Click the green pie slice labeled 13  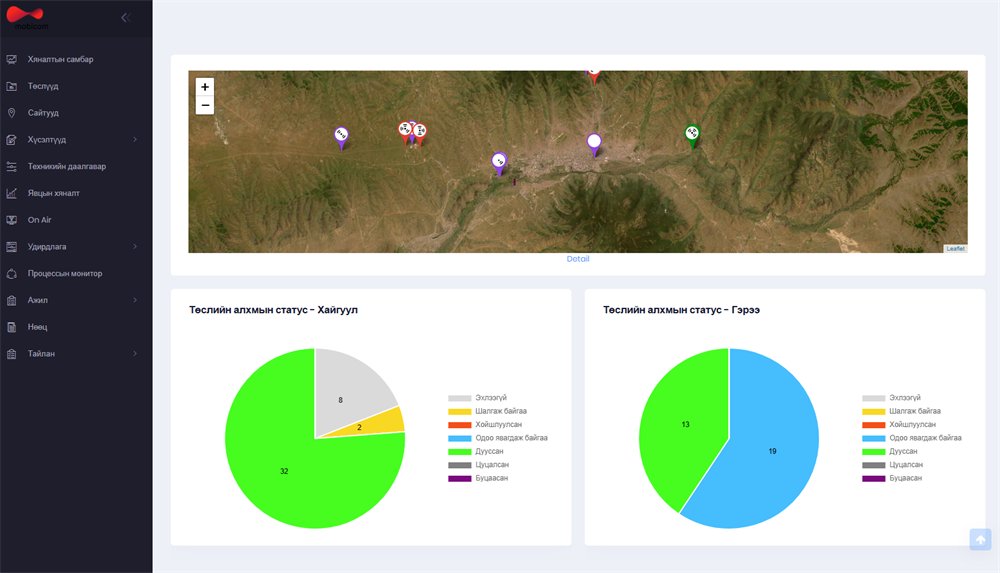coord(685,424)
